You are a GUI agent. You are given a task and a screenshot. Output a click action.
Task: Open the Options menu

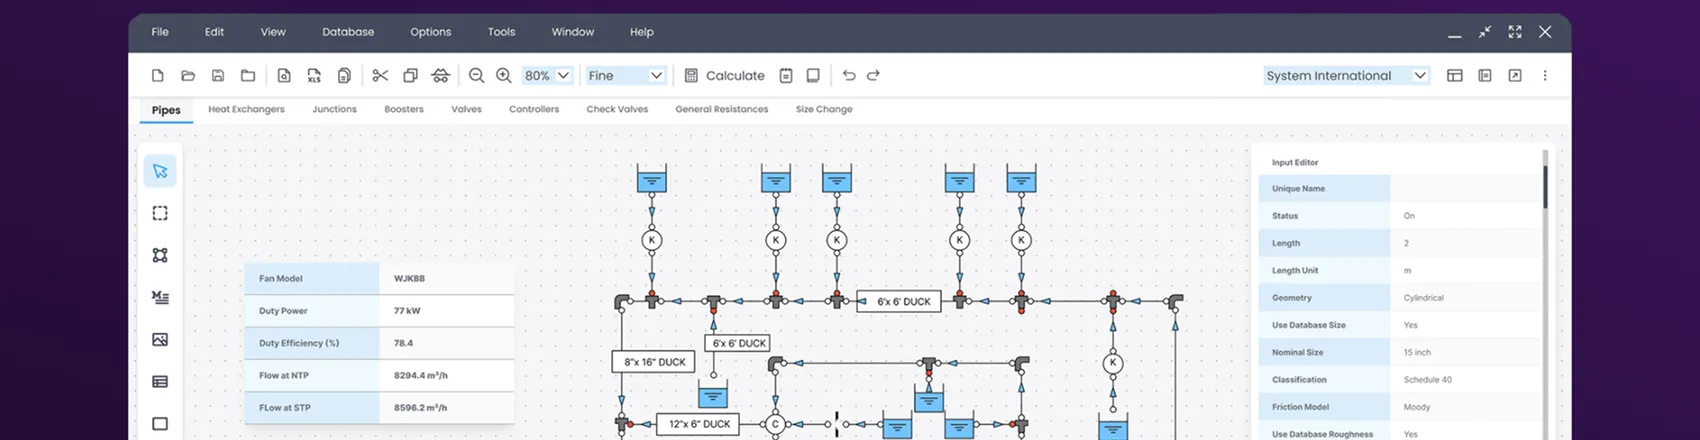pyautogui.click(x=431, y=32)
